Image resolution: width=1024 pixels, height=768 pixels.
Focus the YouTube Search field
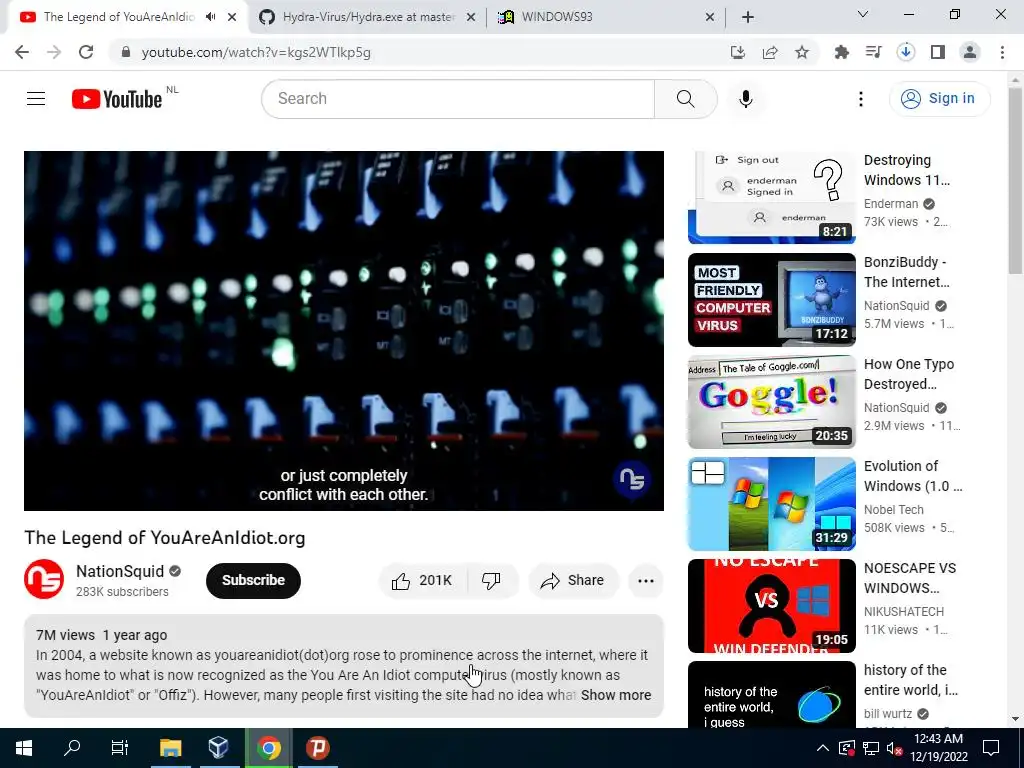458,99
